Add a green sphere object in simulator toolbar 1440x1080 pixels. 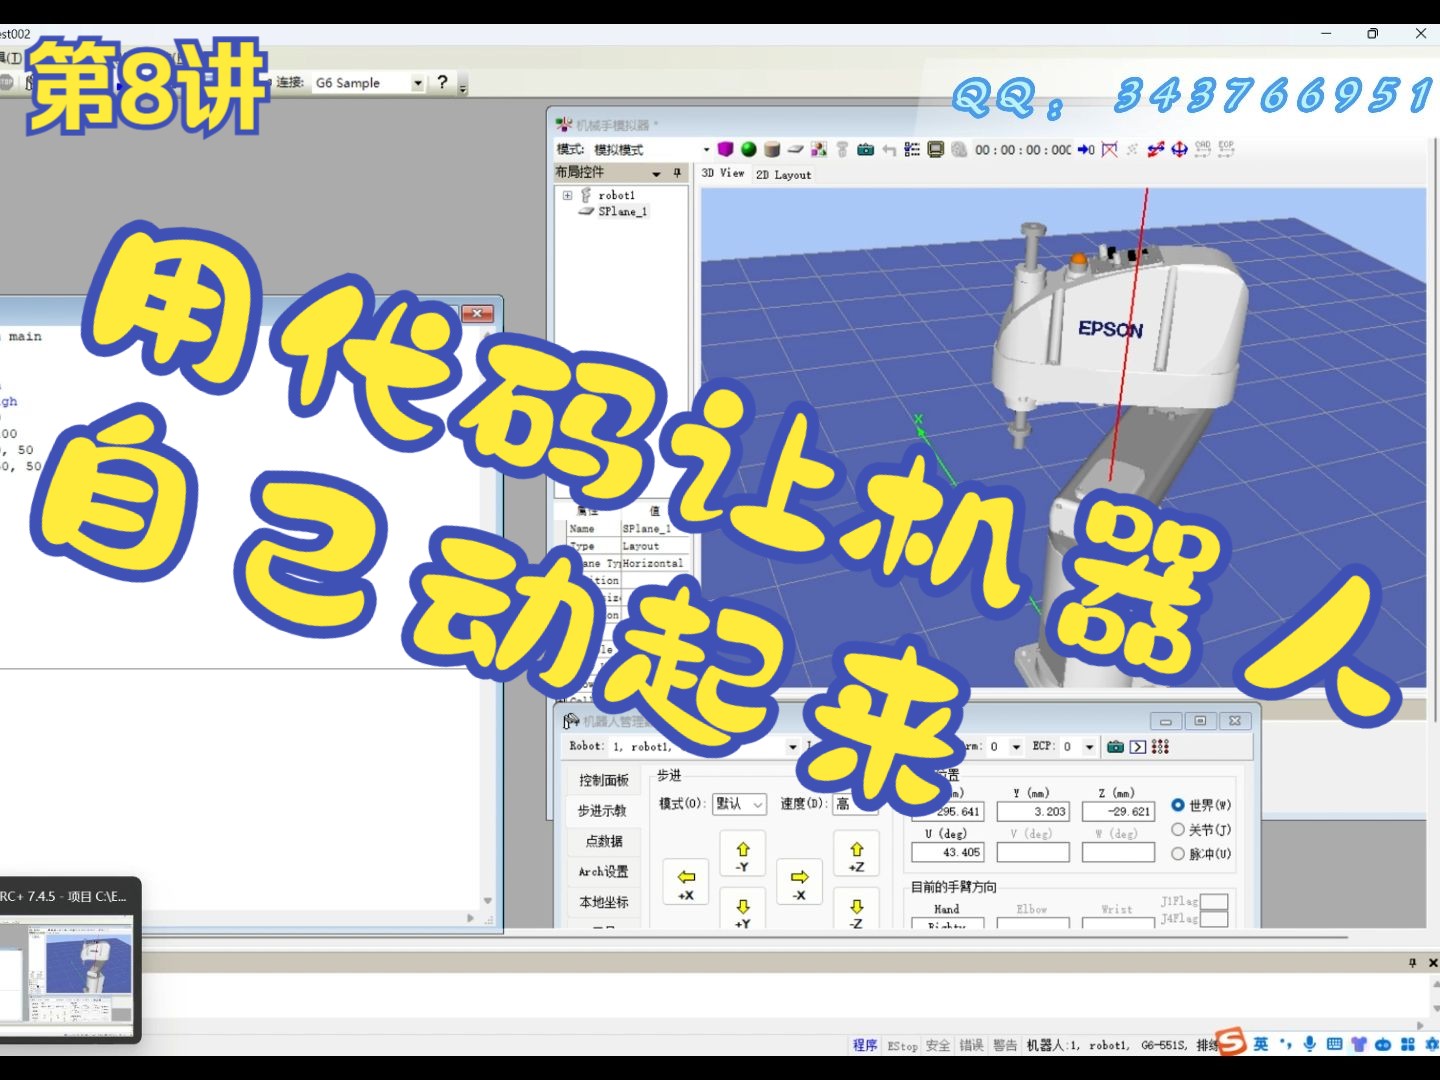click(749, 150)
